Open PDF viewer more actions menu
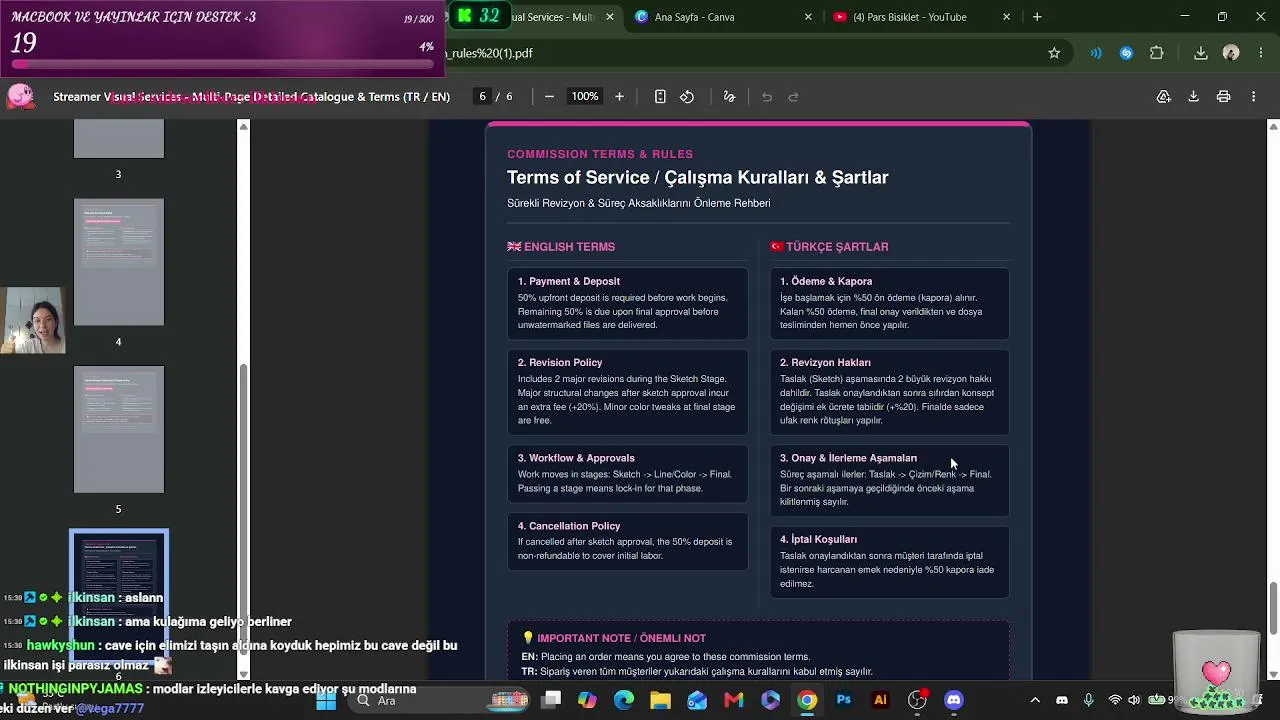 [x=1253, y=97]
